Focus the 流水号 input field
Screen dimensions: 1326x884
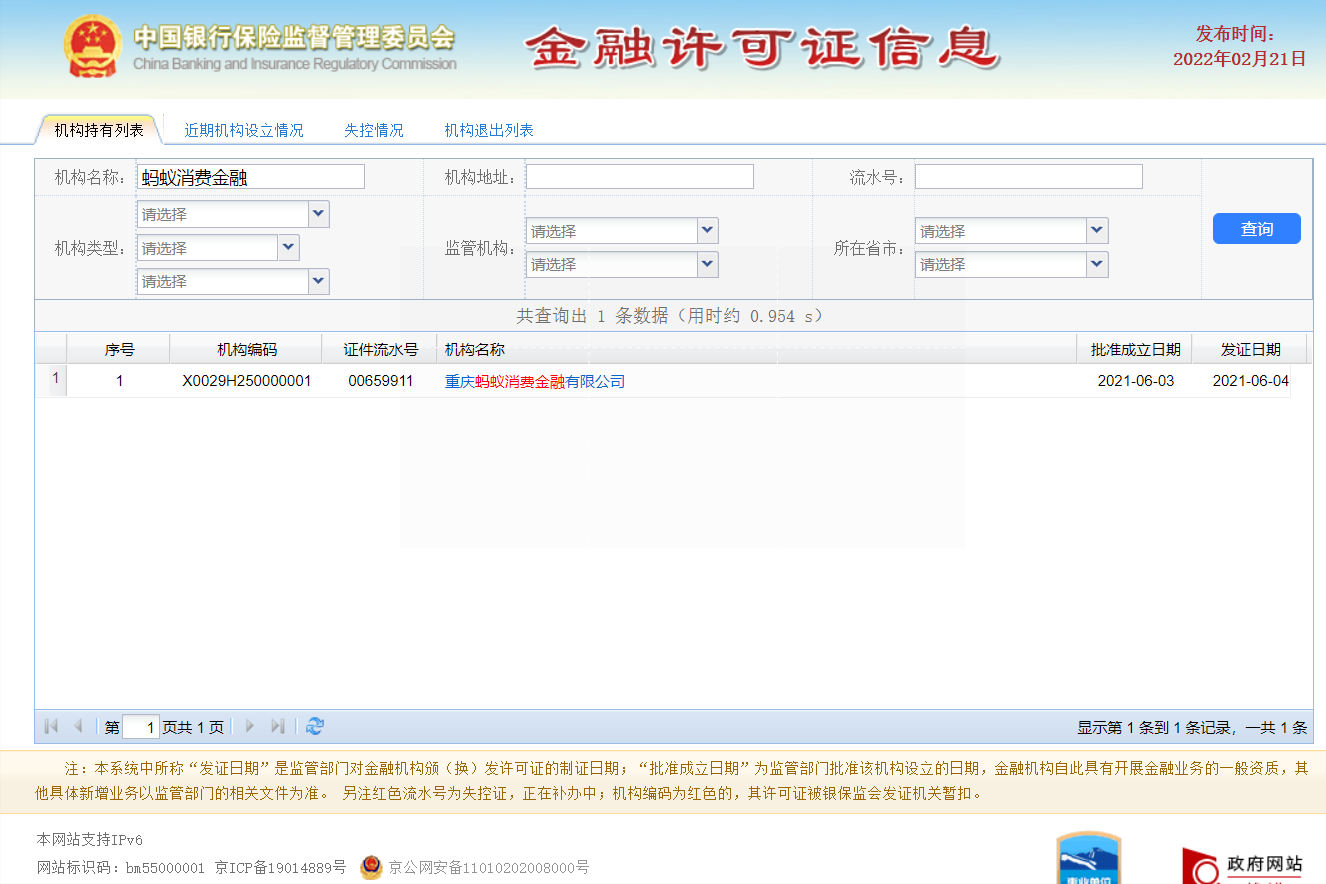point(1029,177)
